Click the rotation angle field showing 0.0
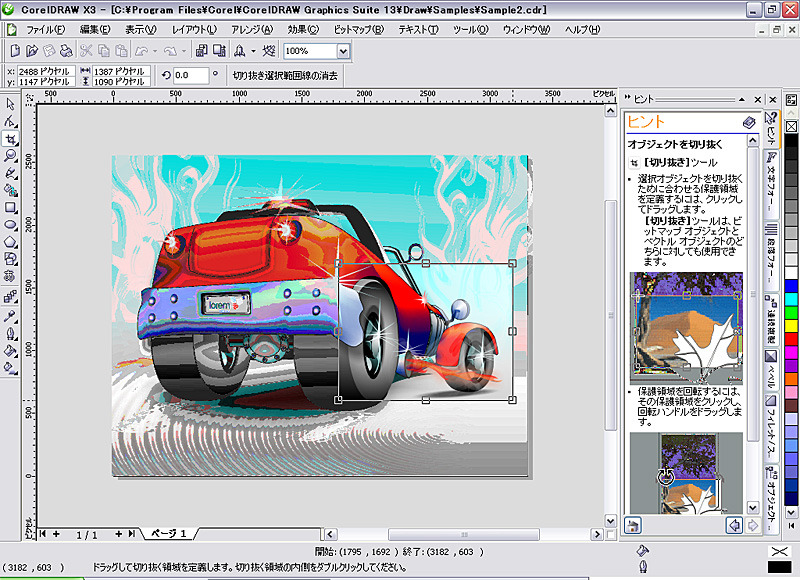Viewport: 800px width, 580px height. pos(191,75)
